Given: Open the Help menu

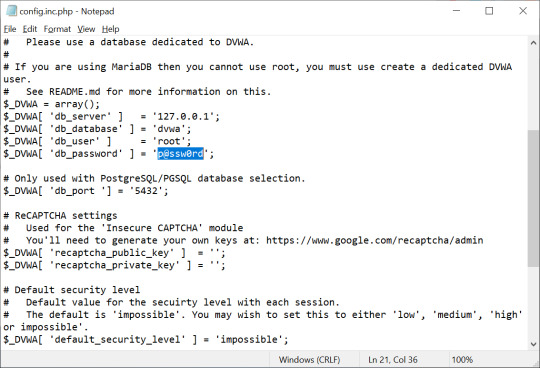Looking at the screenshot, I should pos(111,29).
